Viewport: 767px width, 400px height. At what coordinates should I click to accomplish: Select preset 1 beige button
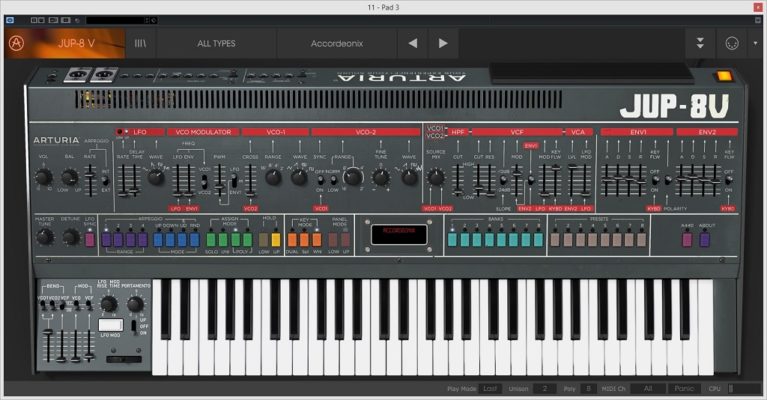point(555,240)
